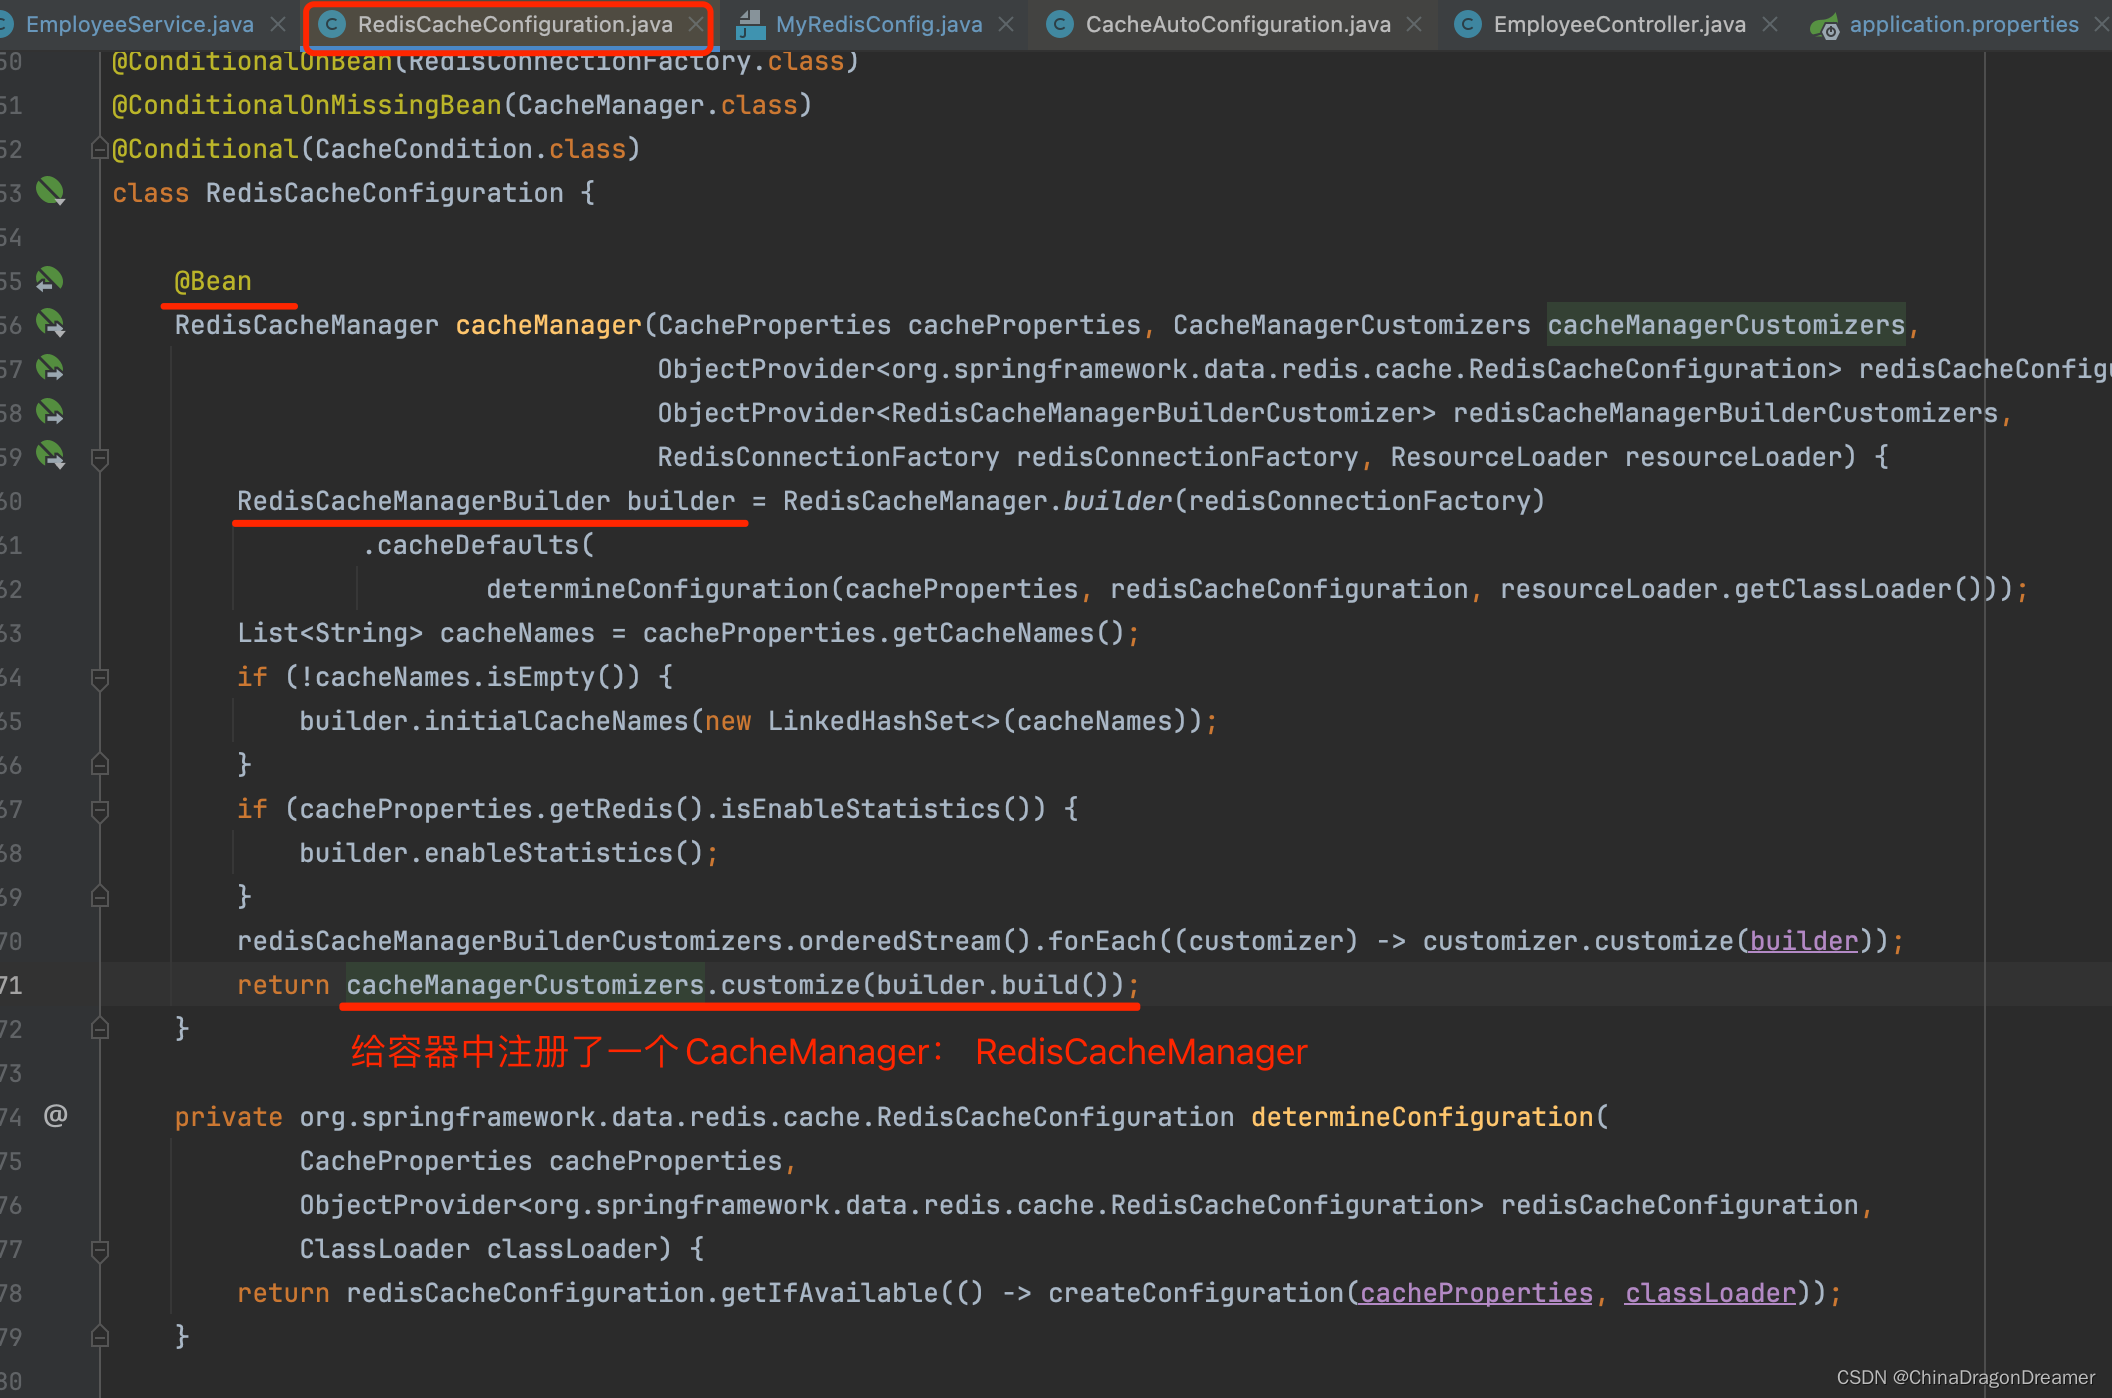Click orderedStream() call

click(x=914, y=941)
